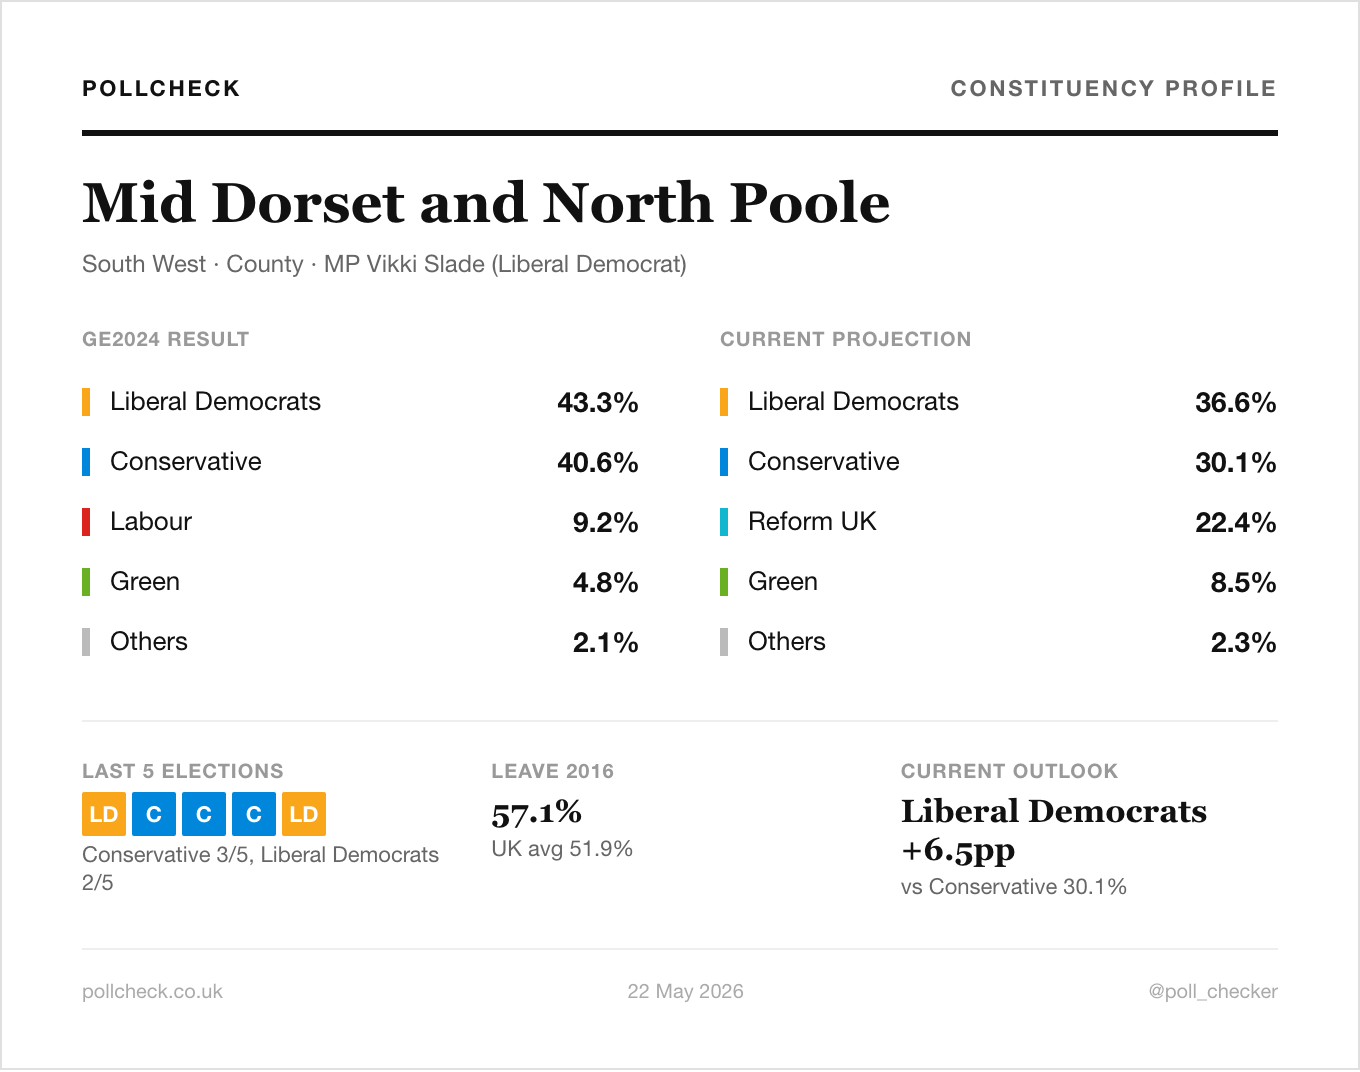Click the Liberal Democrats +6.5pp outlook
This screenshot has height=1072, width=1360.
[x=1054, y=830]
